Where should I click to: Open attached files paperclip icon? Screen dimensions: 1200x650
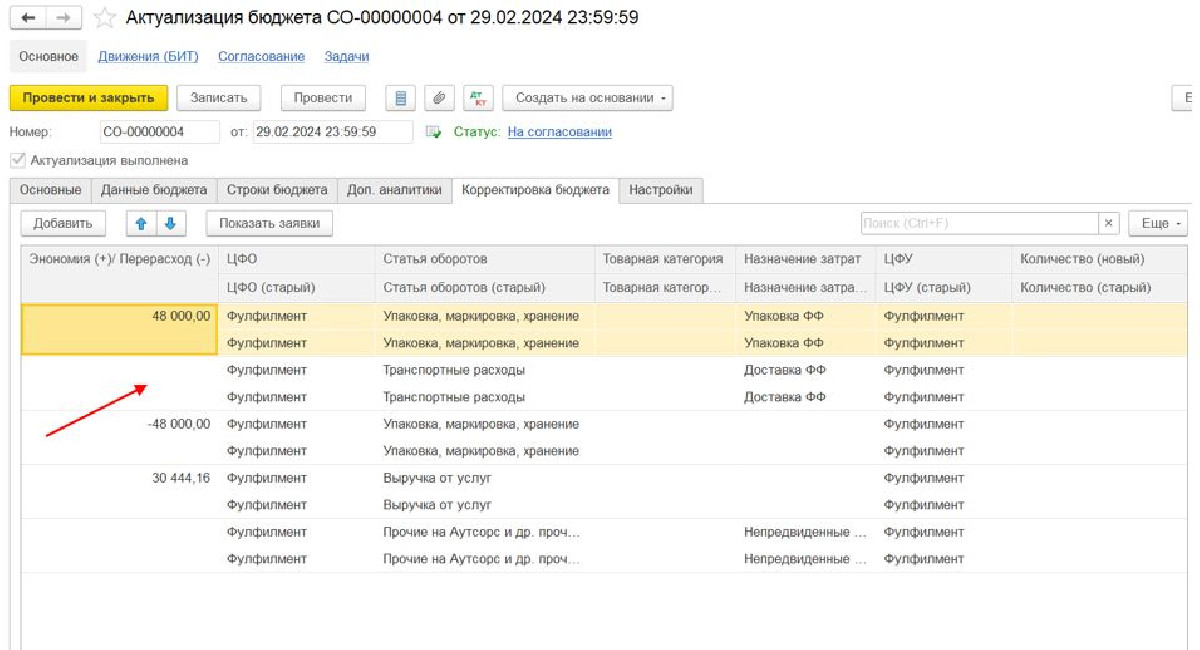pos(439,98)
